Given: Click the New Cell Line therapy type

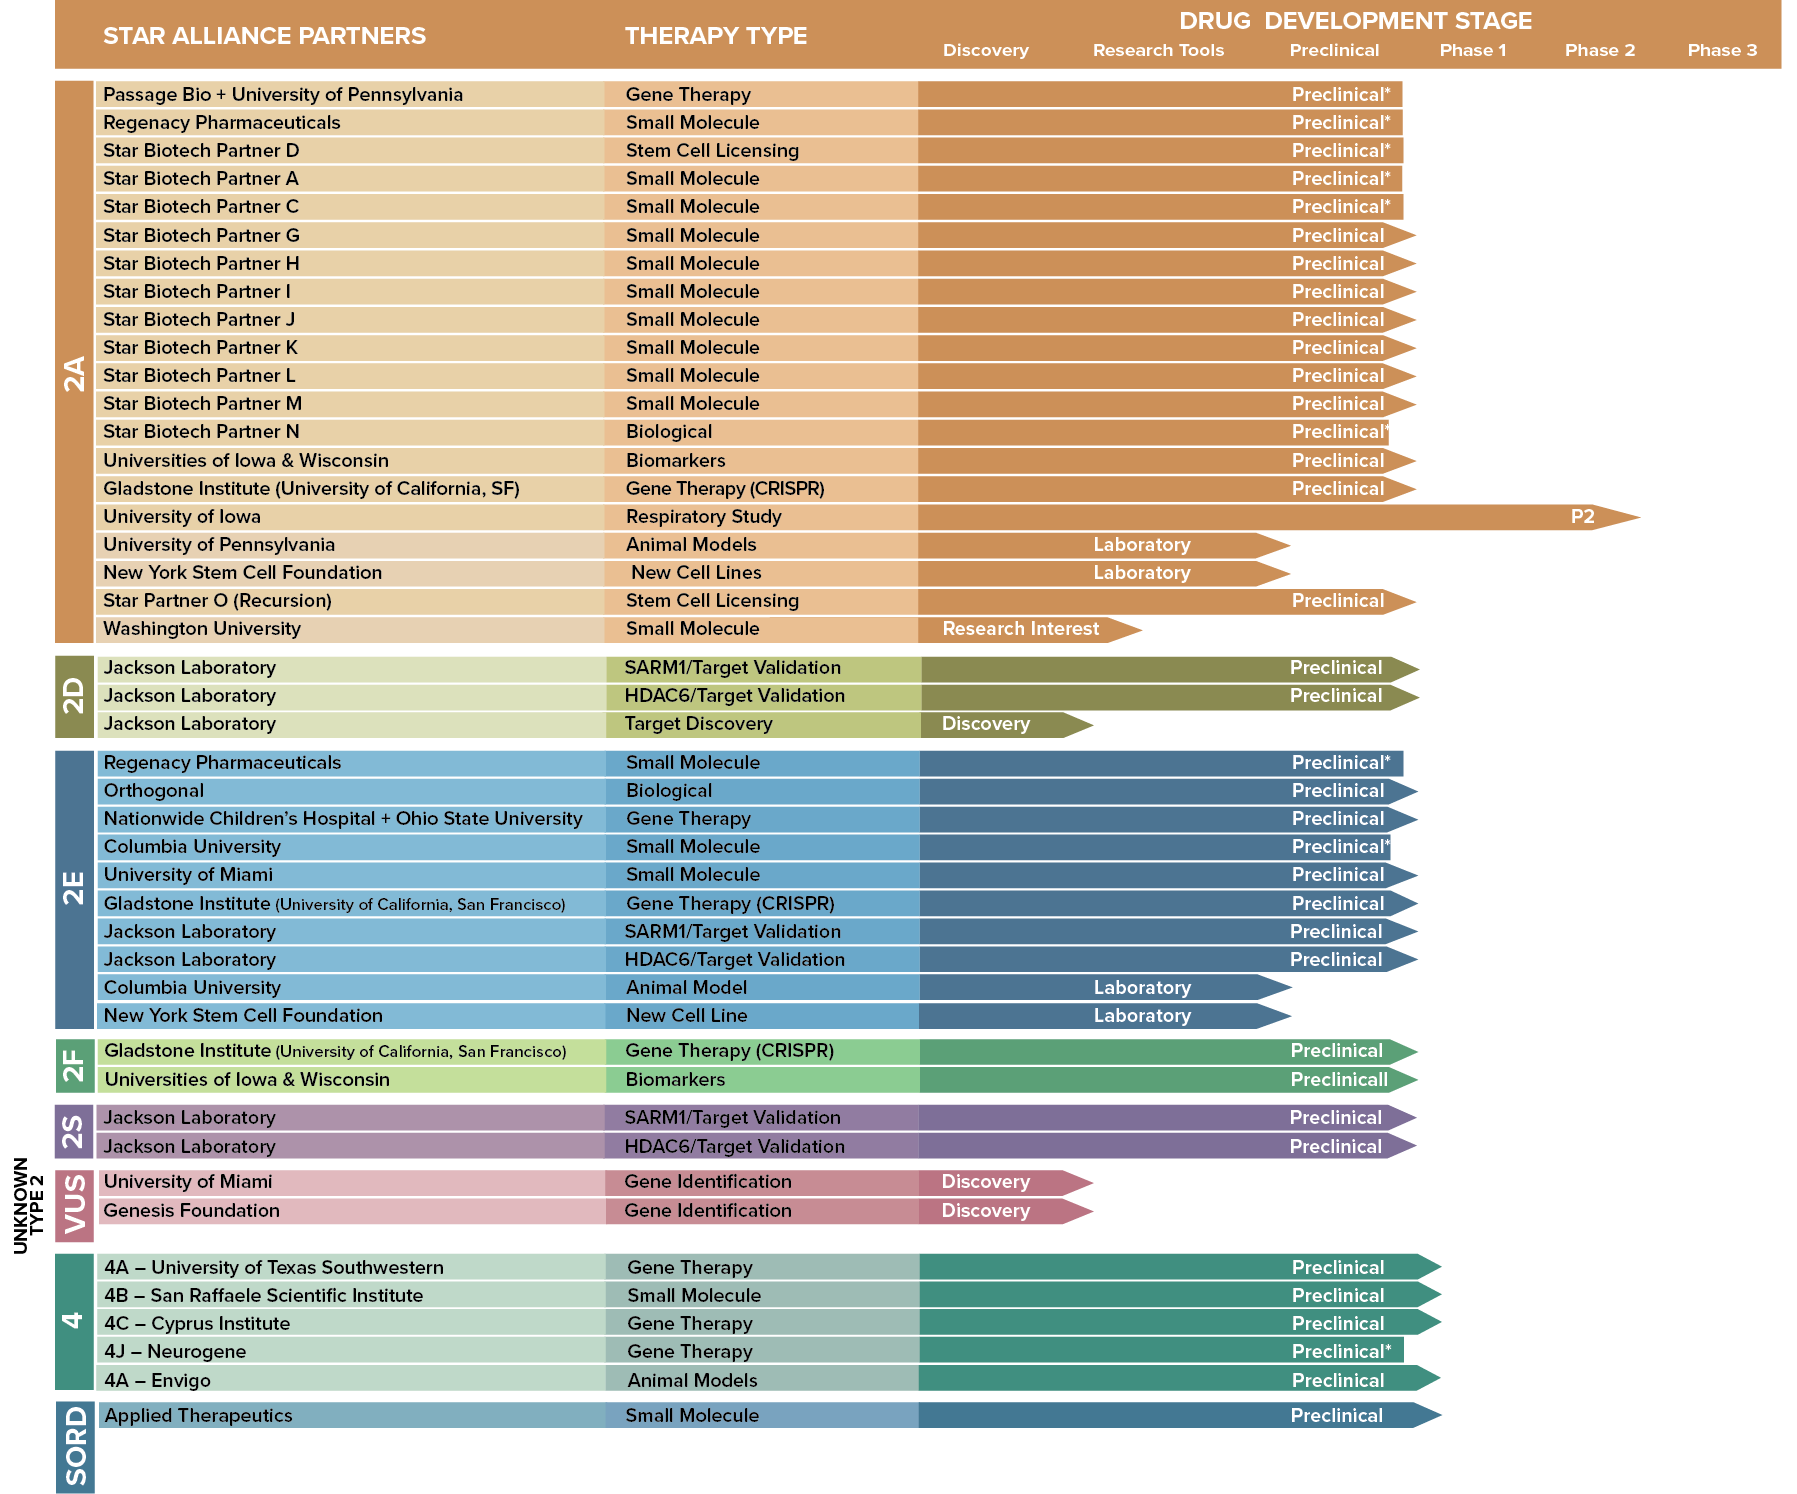Looking at the screenshot, I should pyautogui.click(x=686, y=1016).
